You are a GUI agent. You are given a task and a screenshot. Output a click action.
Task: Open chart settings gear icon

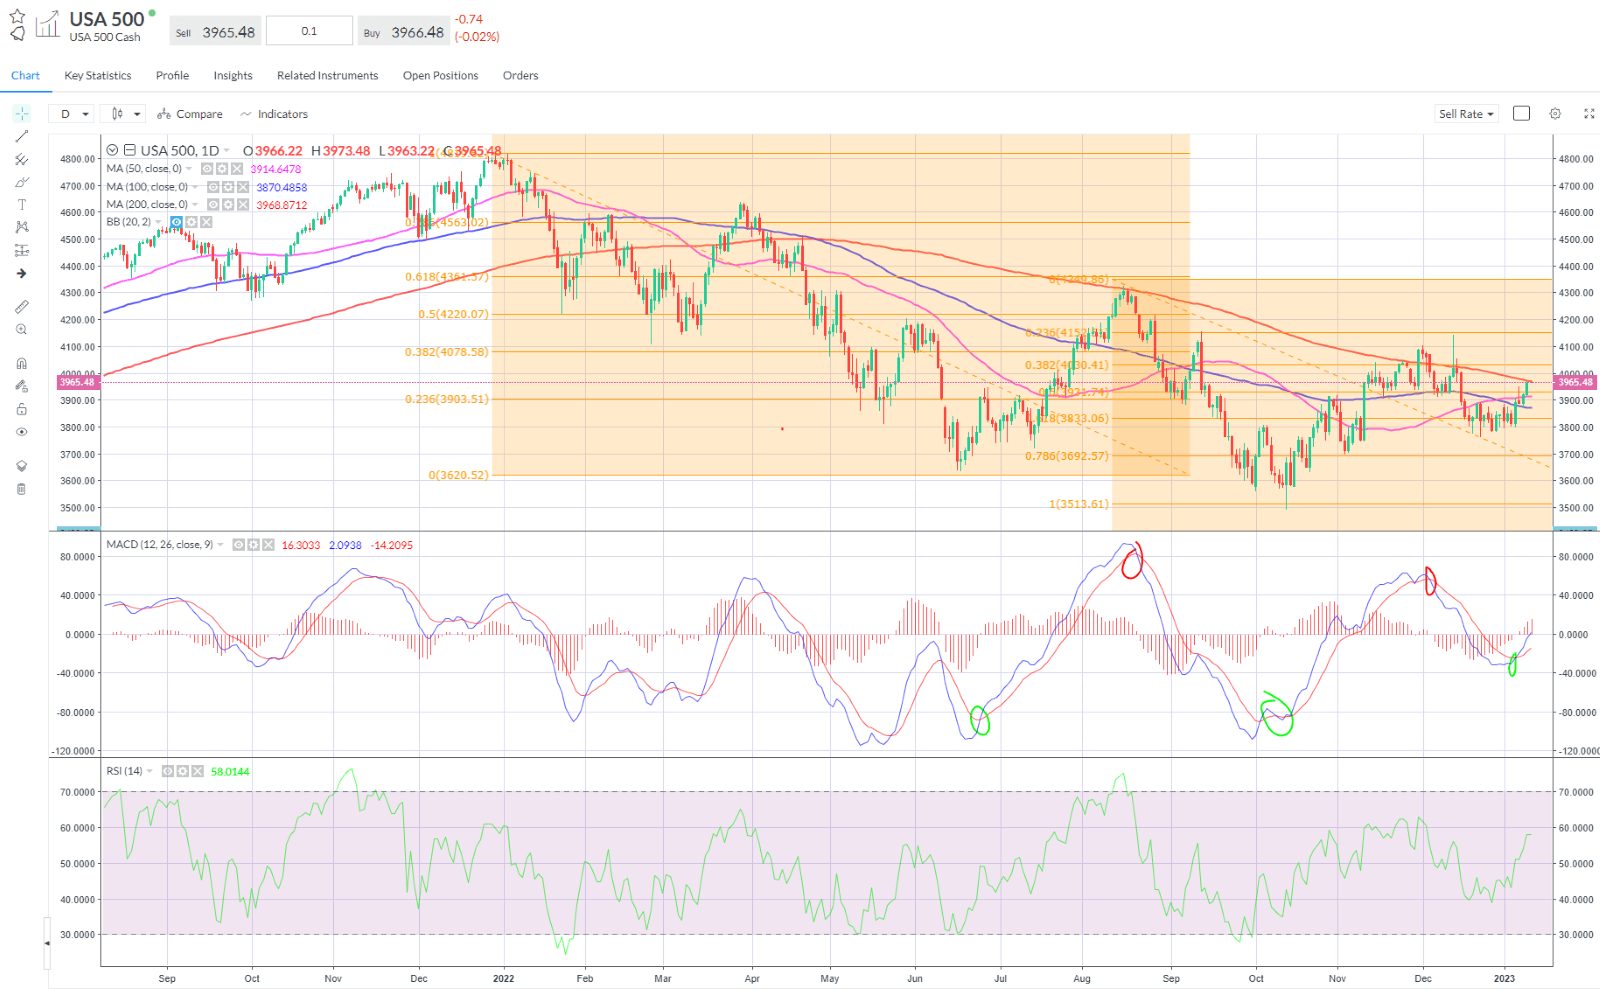click(1555, 114)
